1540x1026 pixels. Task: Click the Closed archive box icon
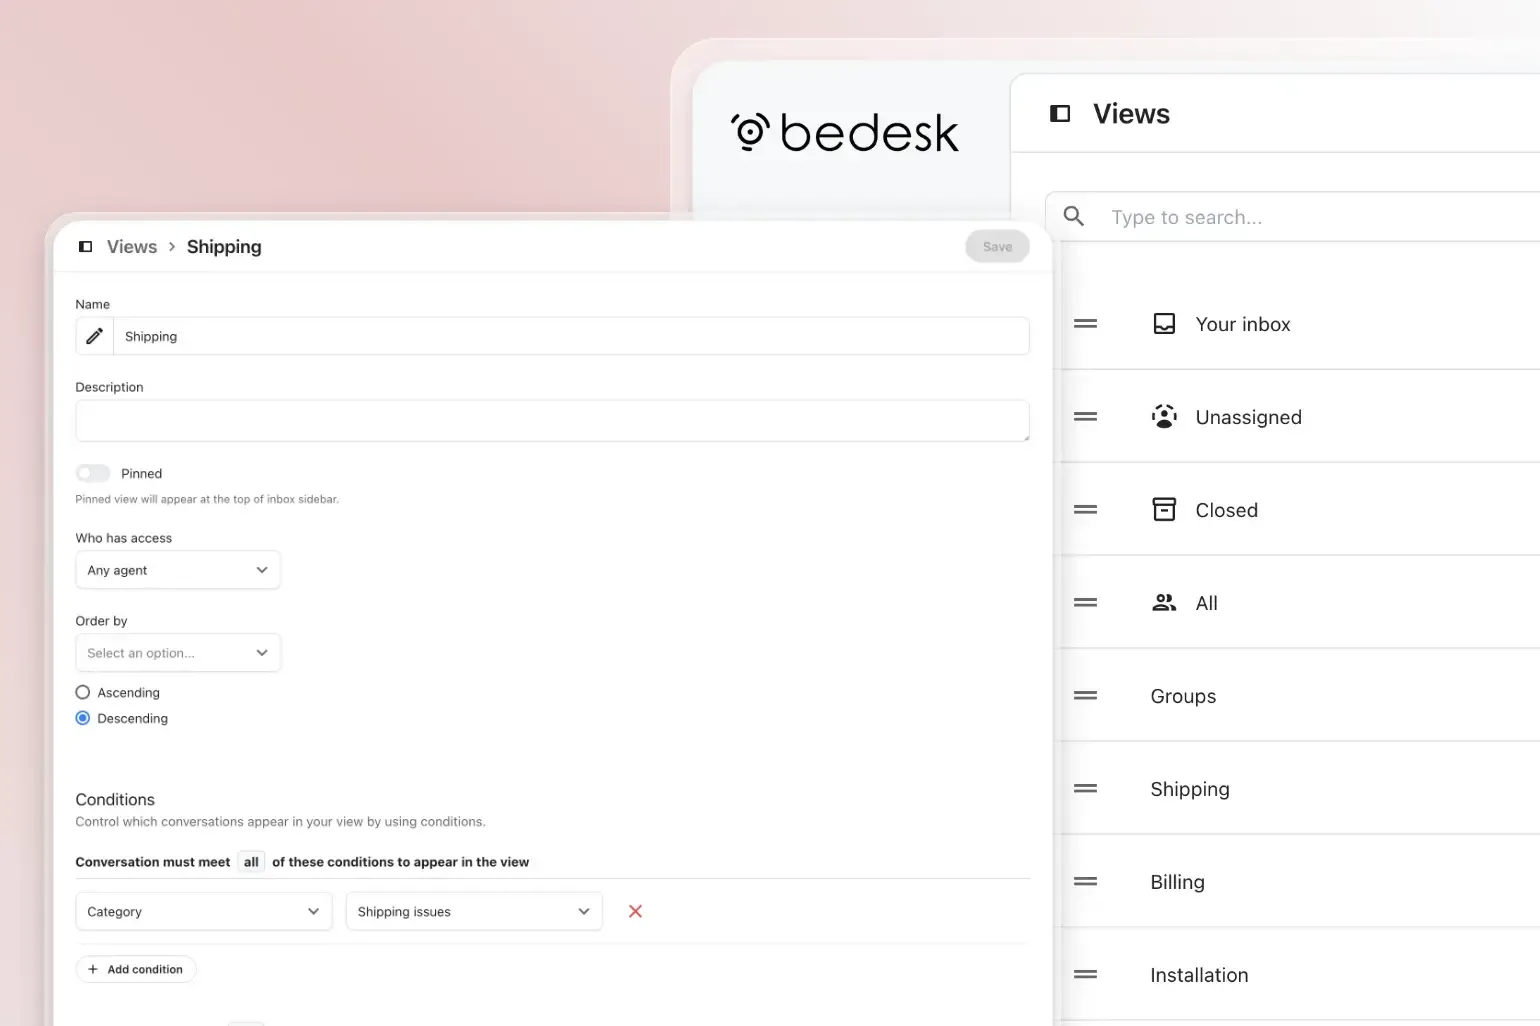pos(1164,510)
